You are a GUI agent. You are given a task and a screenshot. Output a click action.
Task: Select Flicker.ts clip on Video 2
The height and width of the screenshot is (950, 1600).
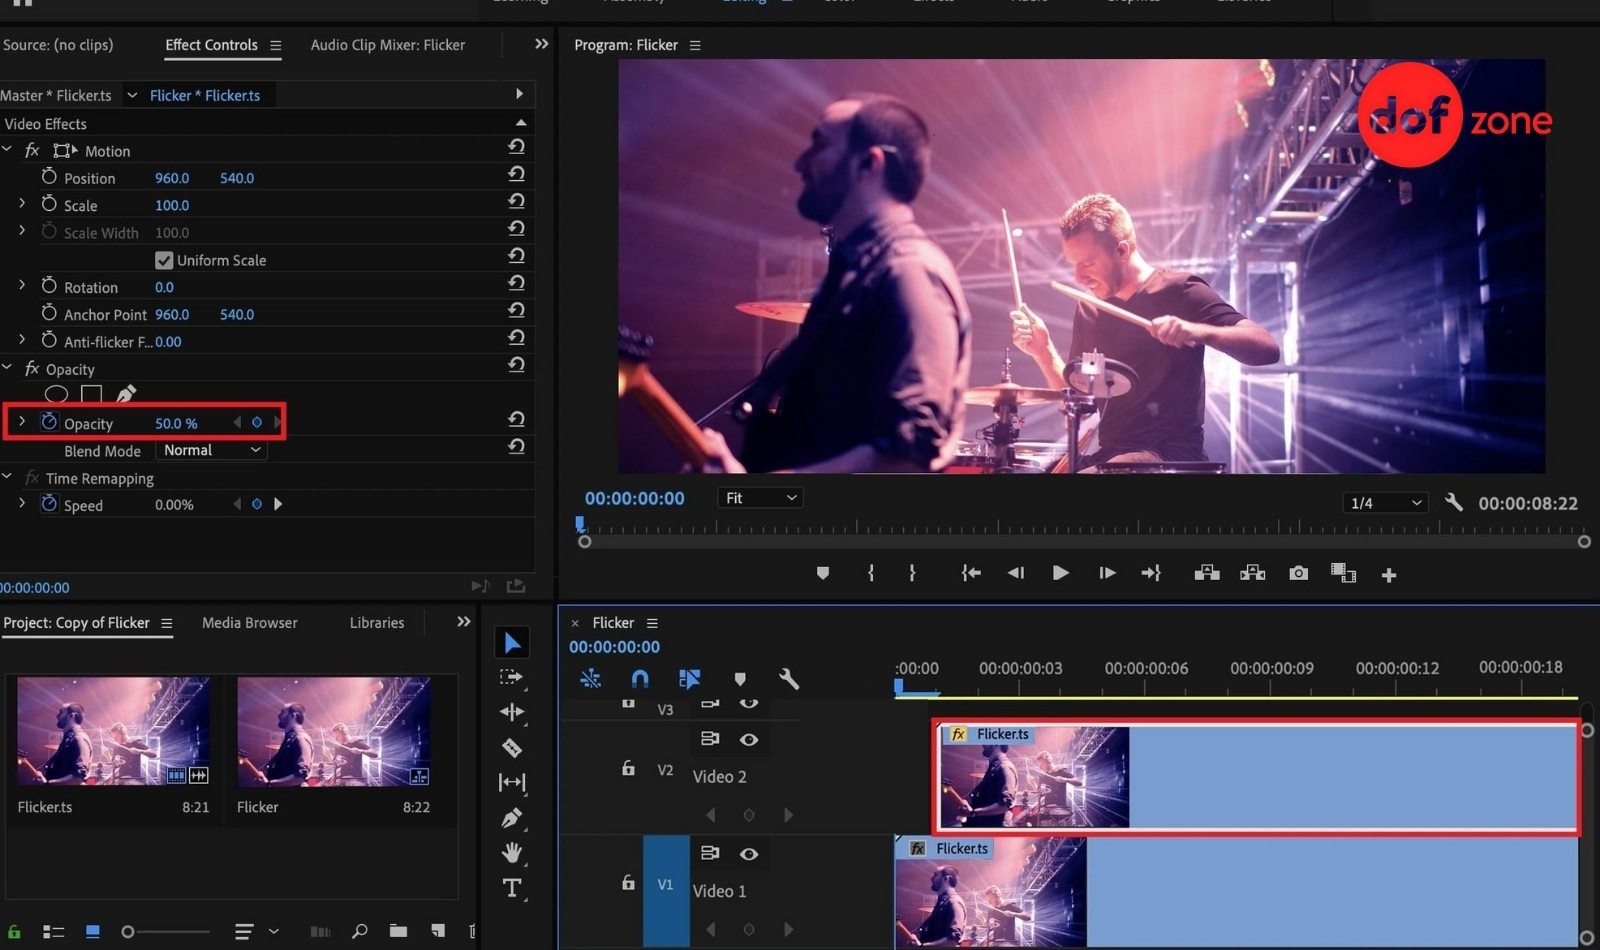1256,777
